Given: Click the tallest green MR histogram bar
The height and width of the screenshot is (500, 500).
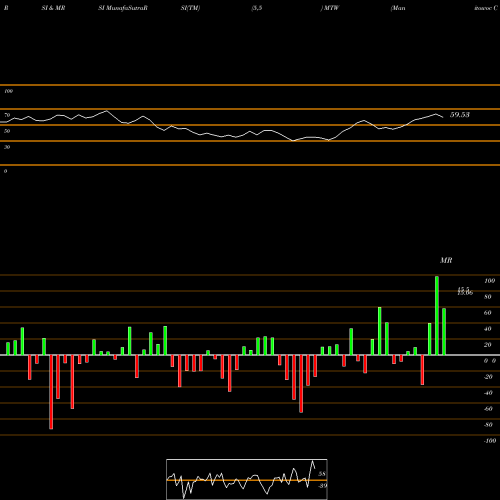Looking at the screenshot, I should [437, 315].
